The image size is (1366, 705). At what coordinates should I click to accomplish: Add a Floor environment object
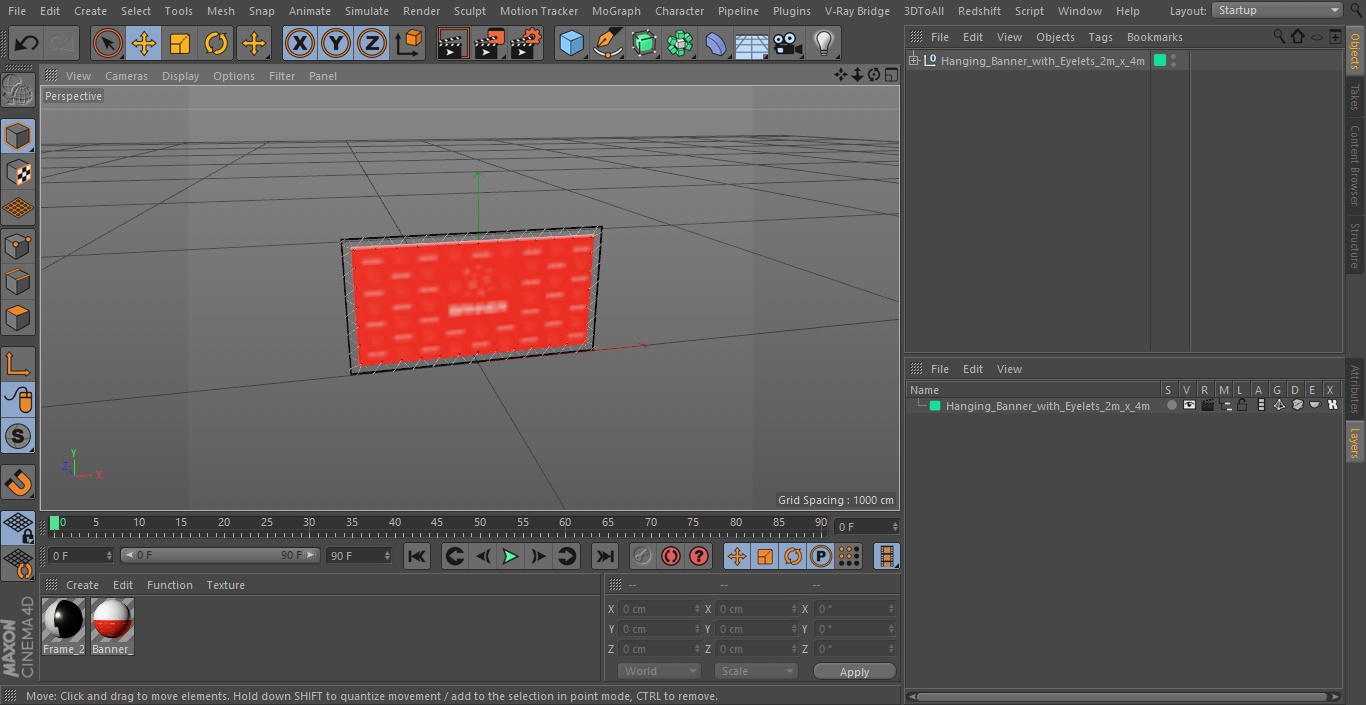pyautogui.click(x=751, y=44)
